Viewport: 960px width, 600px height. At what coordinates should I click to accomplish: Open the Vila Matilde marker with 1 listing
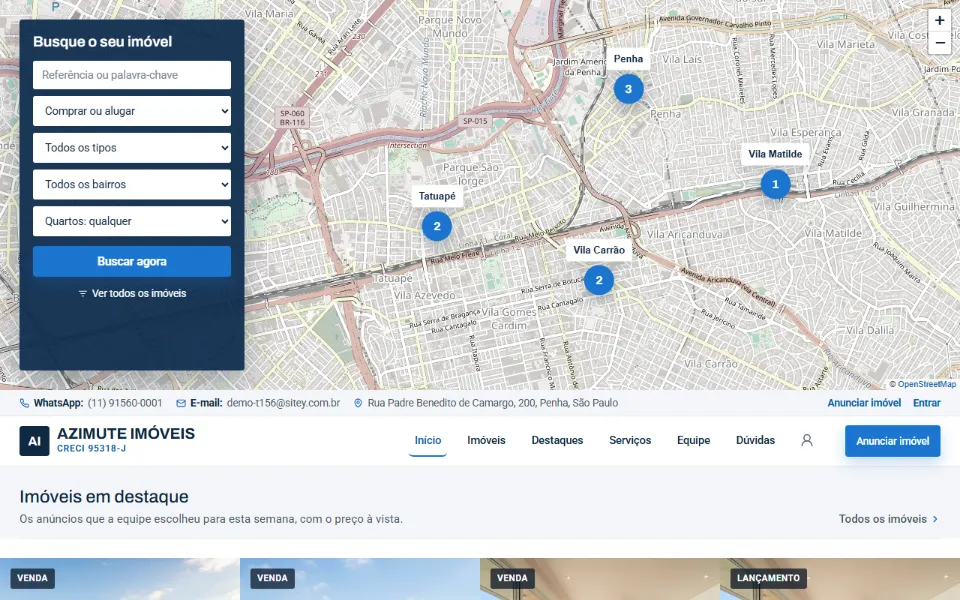click(x=775, y=184)
